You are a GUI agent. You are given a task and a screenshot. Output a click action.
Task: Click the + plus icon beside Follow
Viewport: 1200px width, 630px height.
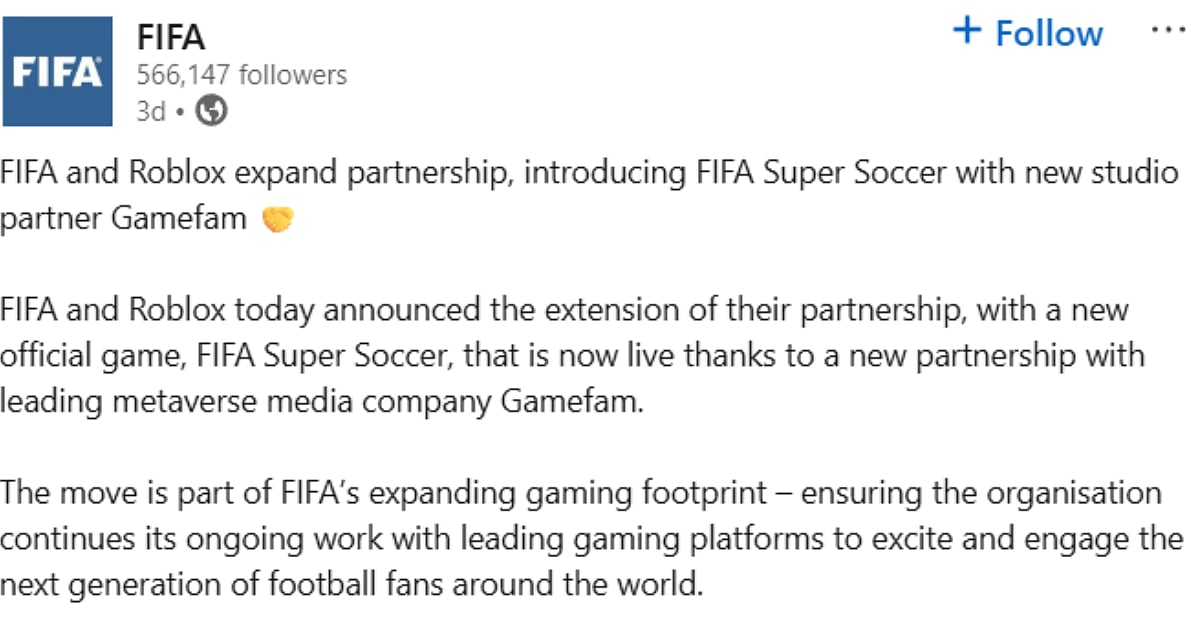click(968, 31)
